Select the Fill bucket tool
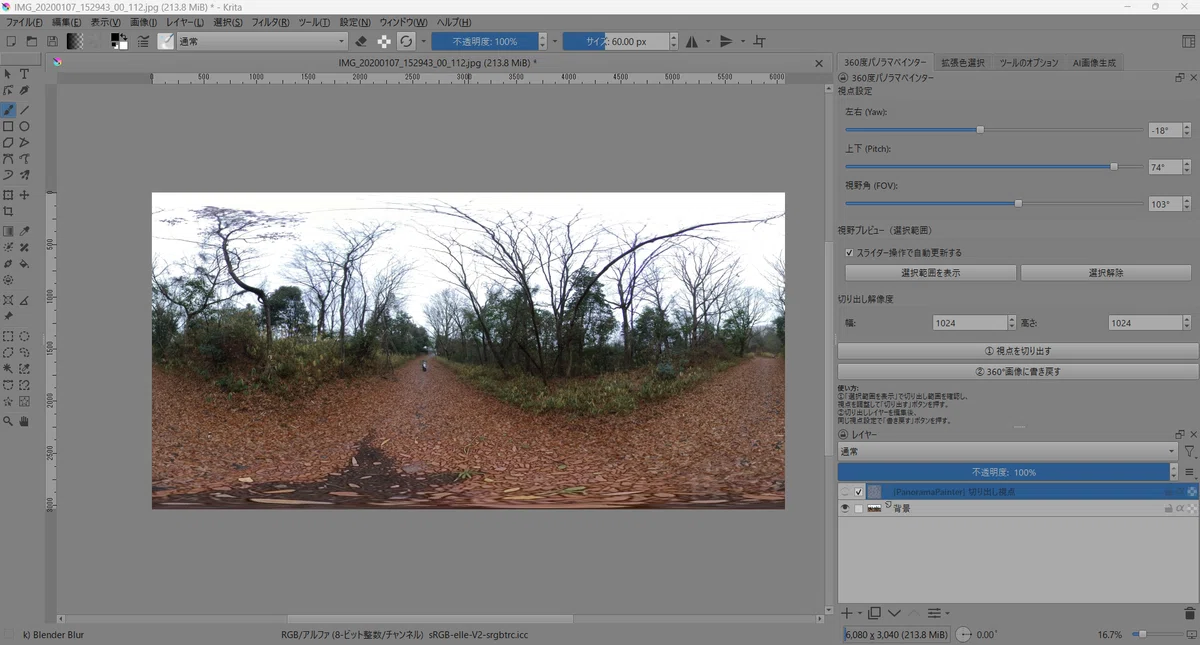The image size is (1200, 645). pos(24,264)
